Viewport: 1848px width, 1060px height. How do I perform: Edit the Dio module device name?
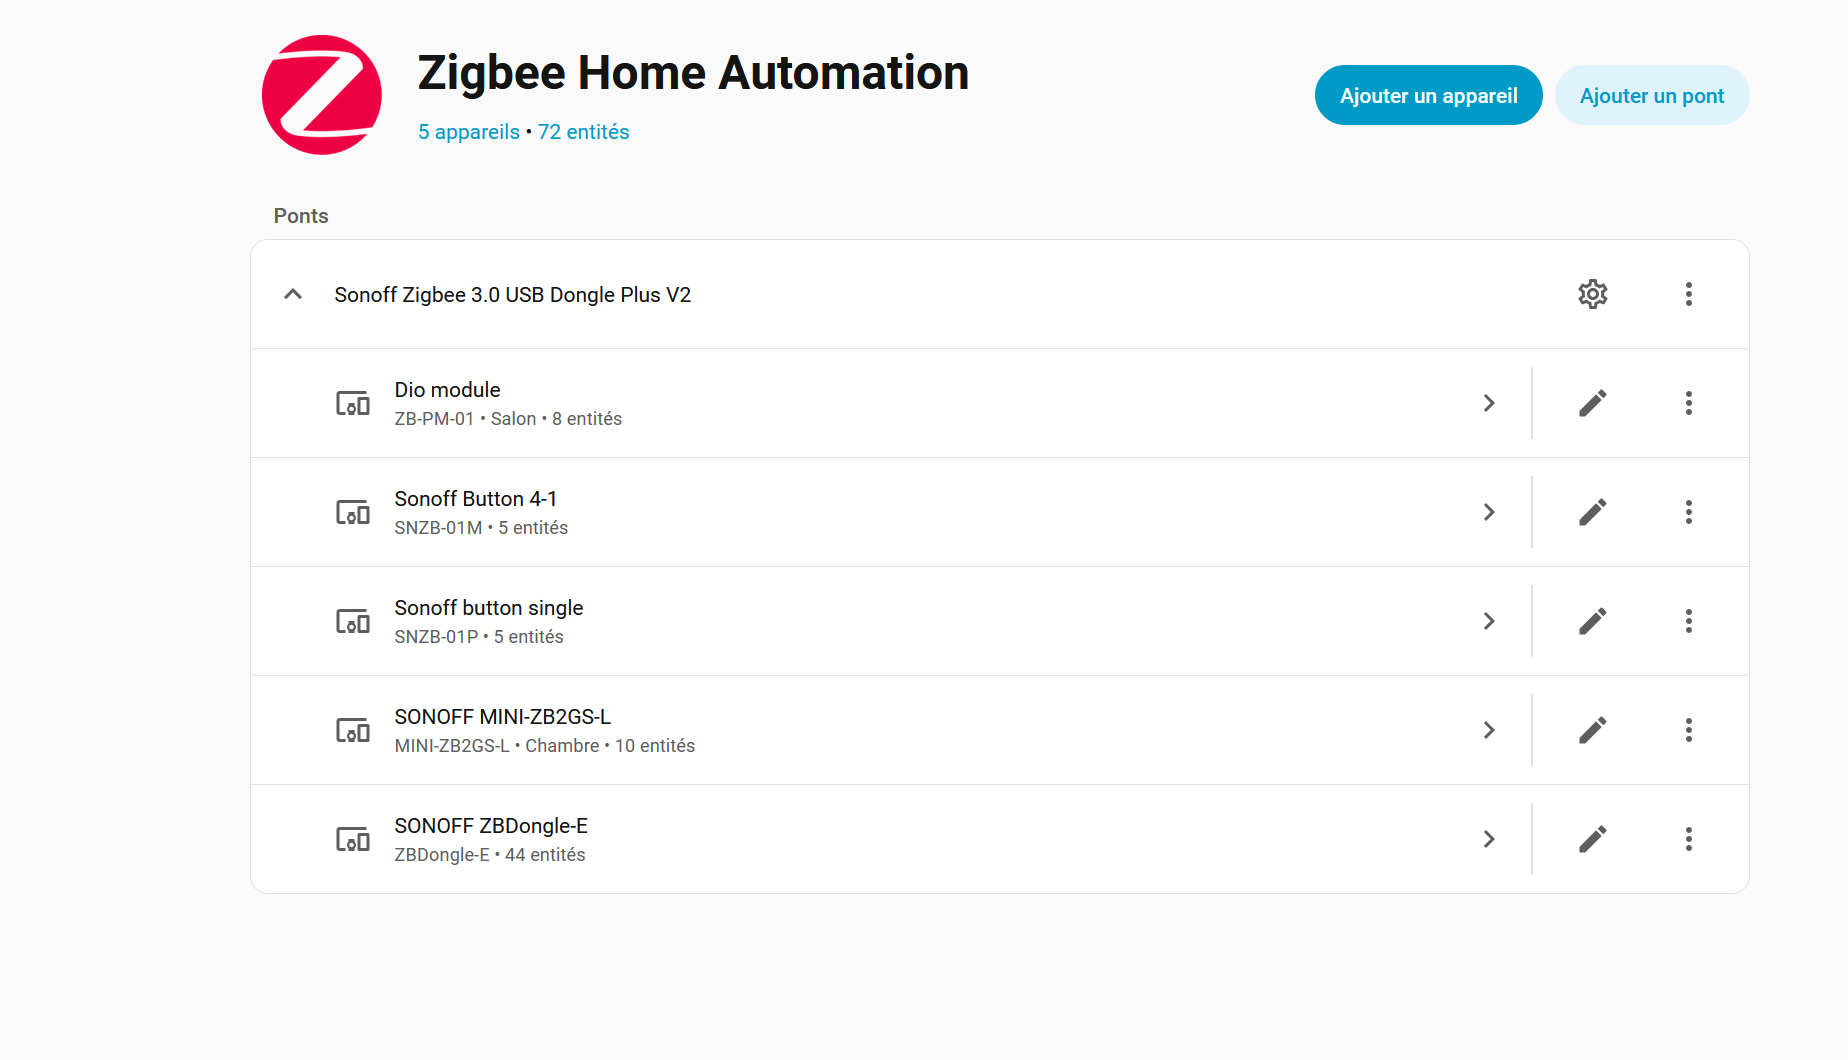(x=1592, y=403)
